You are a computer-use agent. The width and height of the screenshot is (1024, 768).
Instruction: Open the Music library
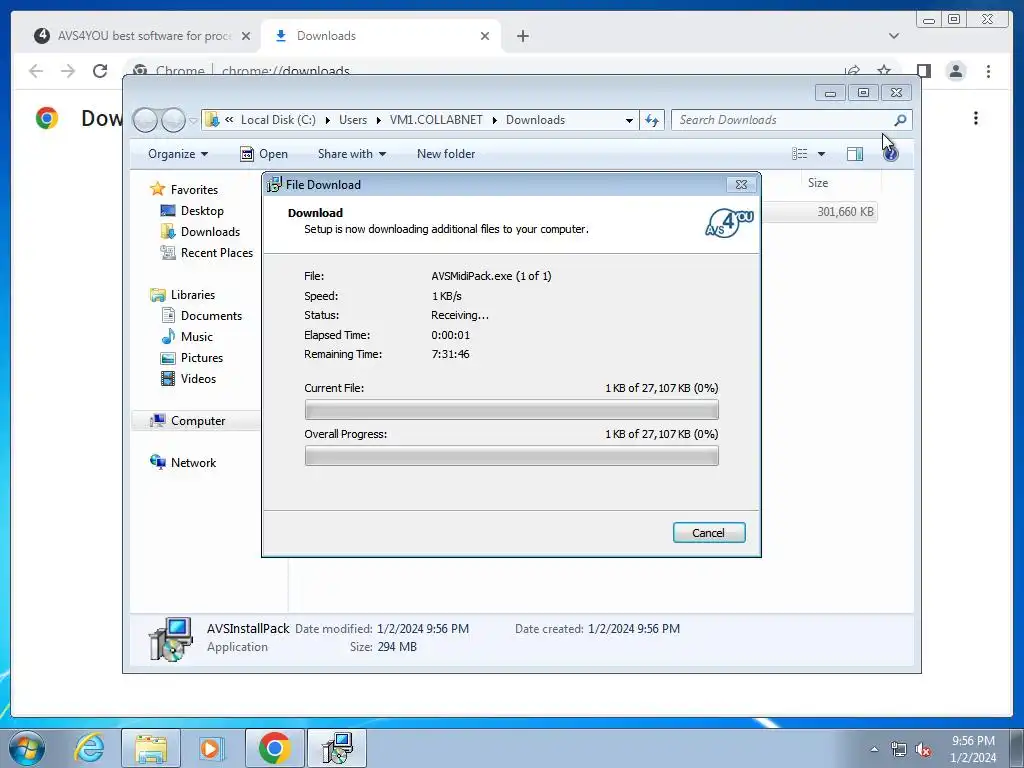(x=197, y=336)
